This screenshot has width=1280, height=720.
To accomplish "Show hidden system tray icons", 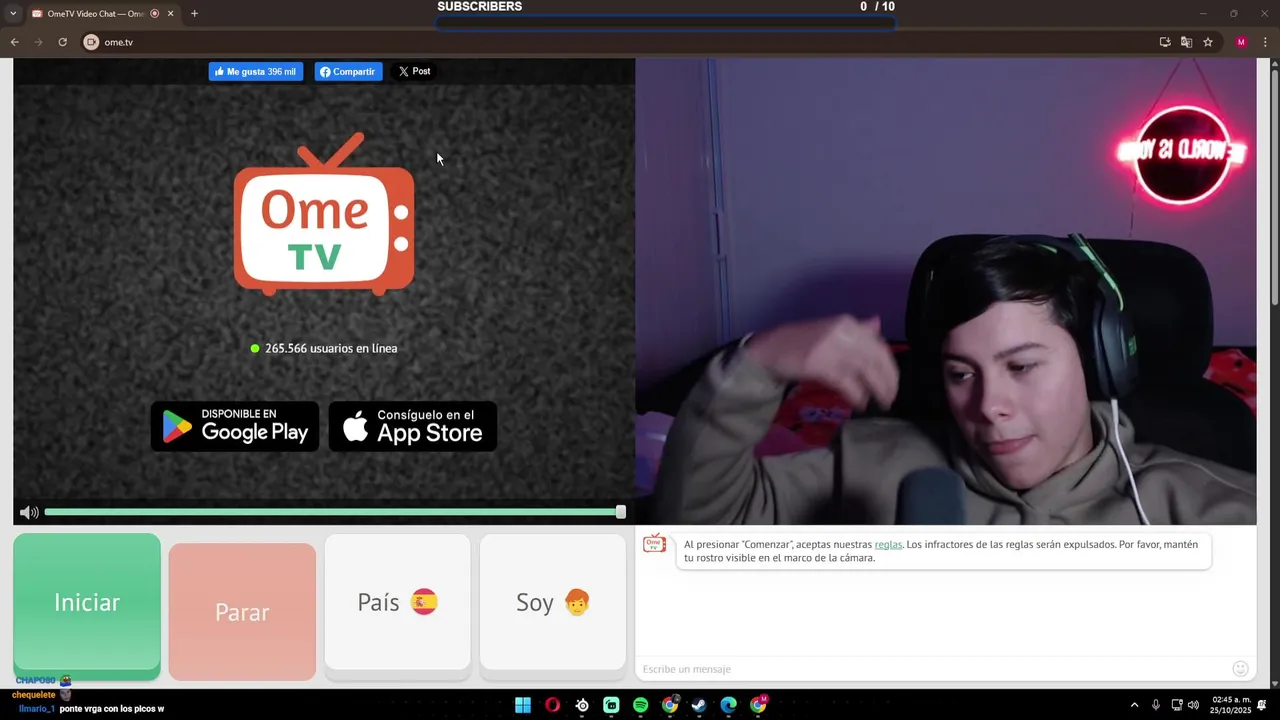I will coord(1134,705).
